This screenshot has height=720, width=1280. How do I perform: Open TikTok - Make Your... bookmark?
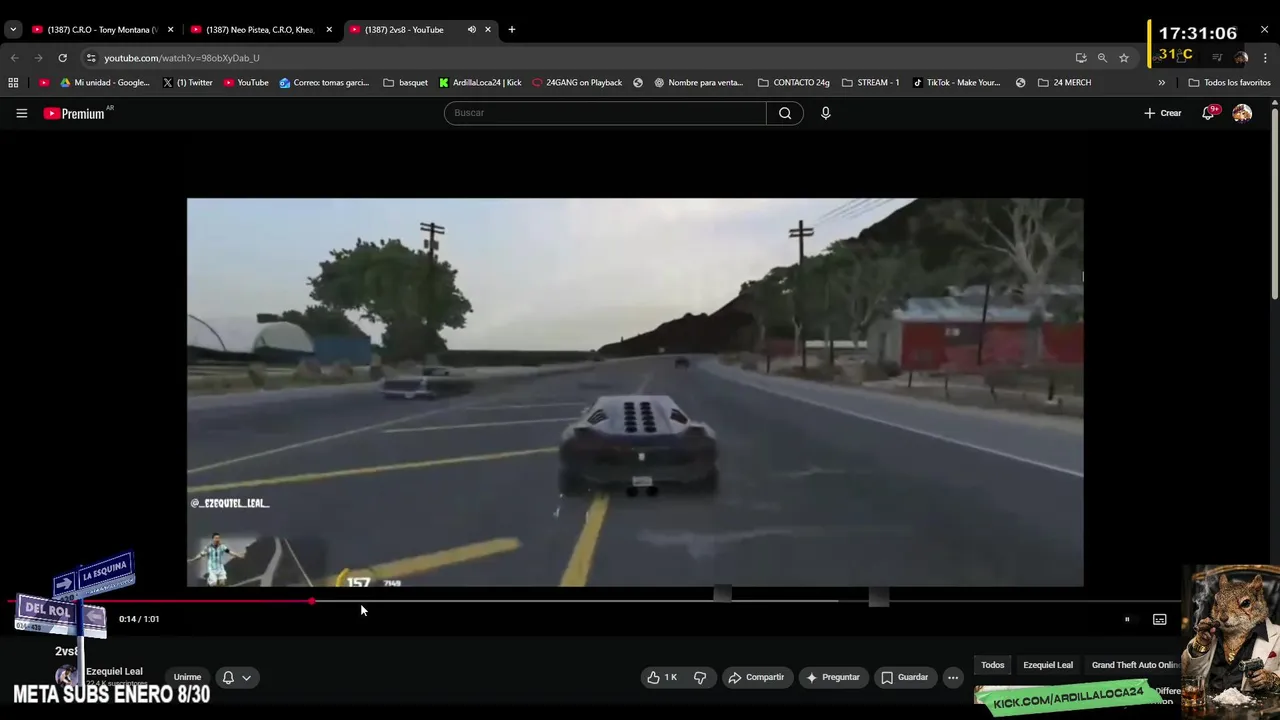tap(956, 83)
